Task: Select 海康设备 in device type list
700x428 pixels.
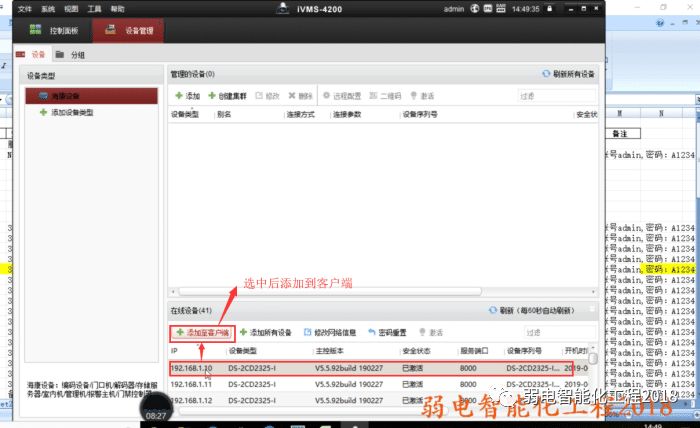Action: click(92, 96)
